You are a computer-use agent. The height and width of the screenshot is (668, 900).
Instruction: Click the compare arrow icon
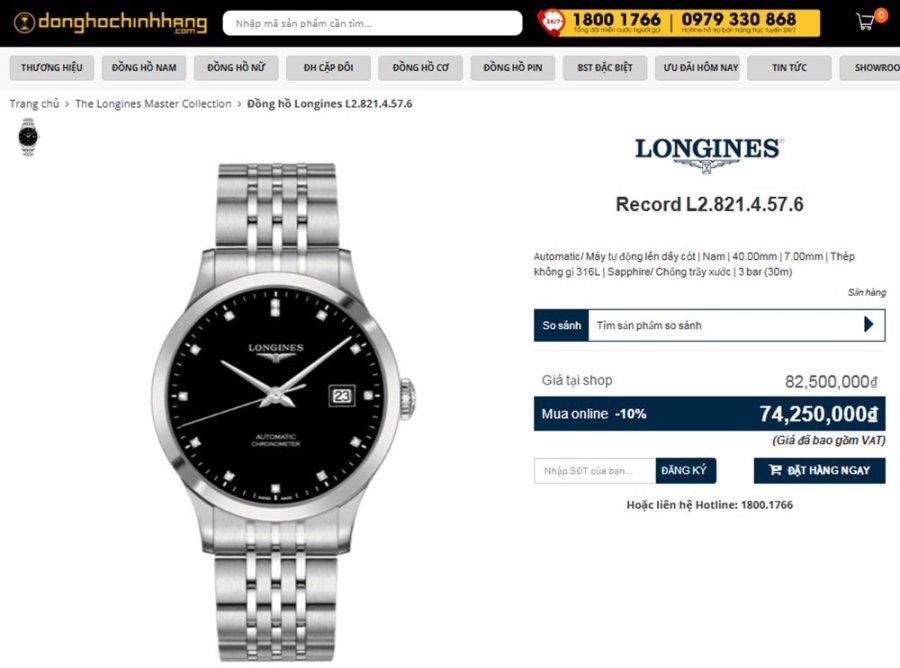868,325
